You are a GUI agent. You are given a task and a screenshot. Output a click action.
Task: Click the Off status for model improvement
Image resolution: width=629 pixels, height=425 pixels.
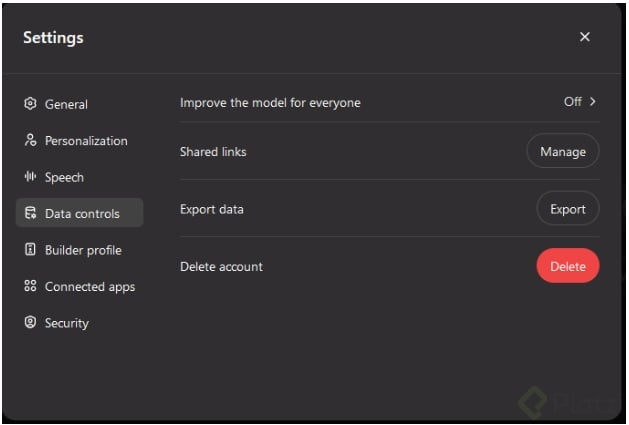(x=572, y=102)
